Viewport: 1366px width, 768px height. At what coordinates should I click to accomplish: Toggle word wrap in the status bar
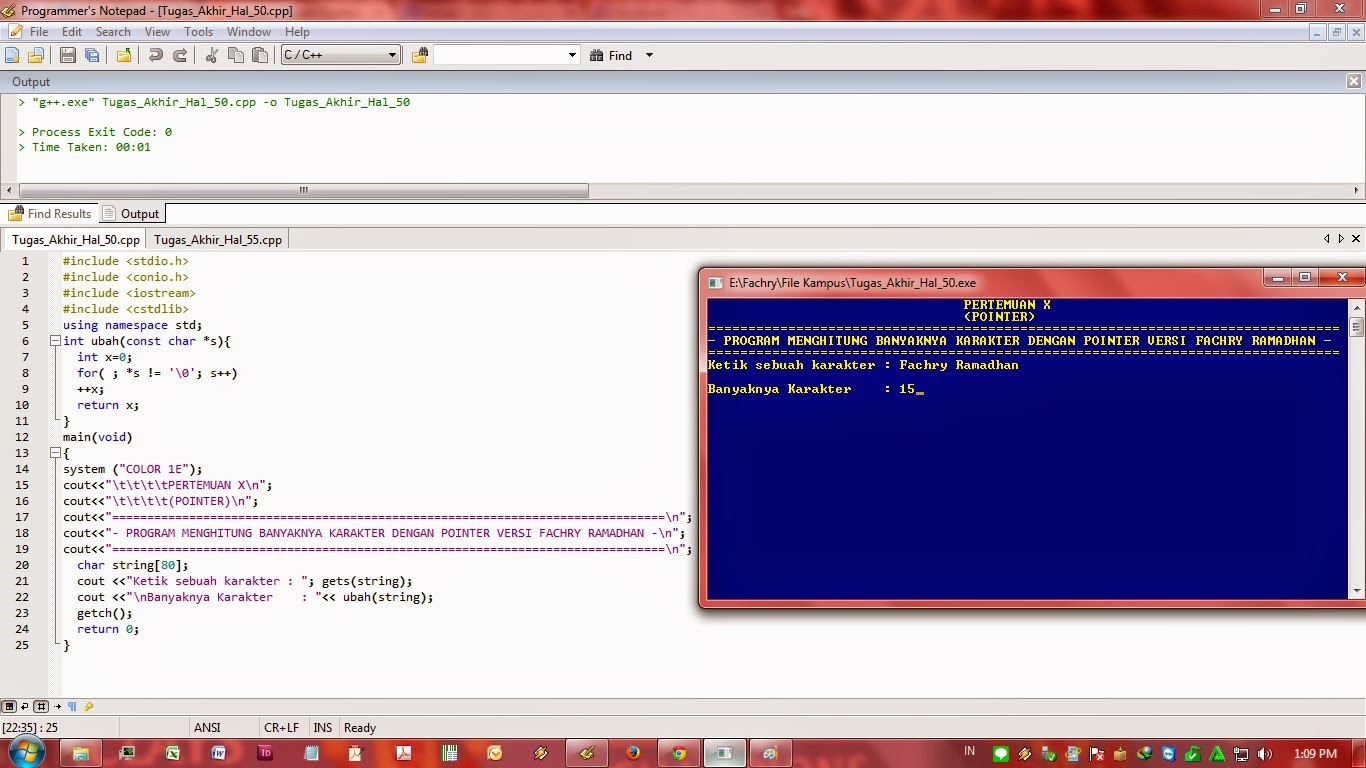click(x=24, y=706)
